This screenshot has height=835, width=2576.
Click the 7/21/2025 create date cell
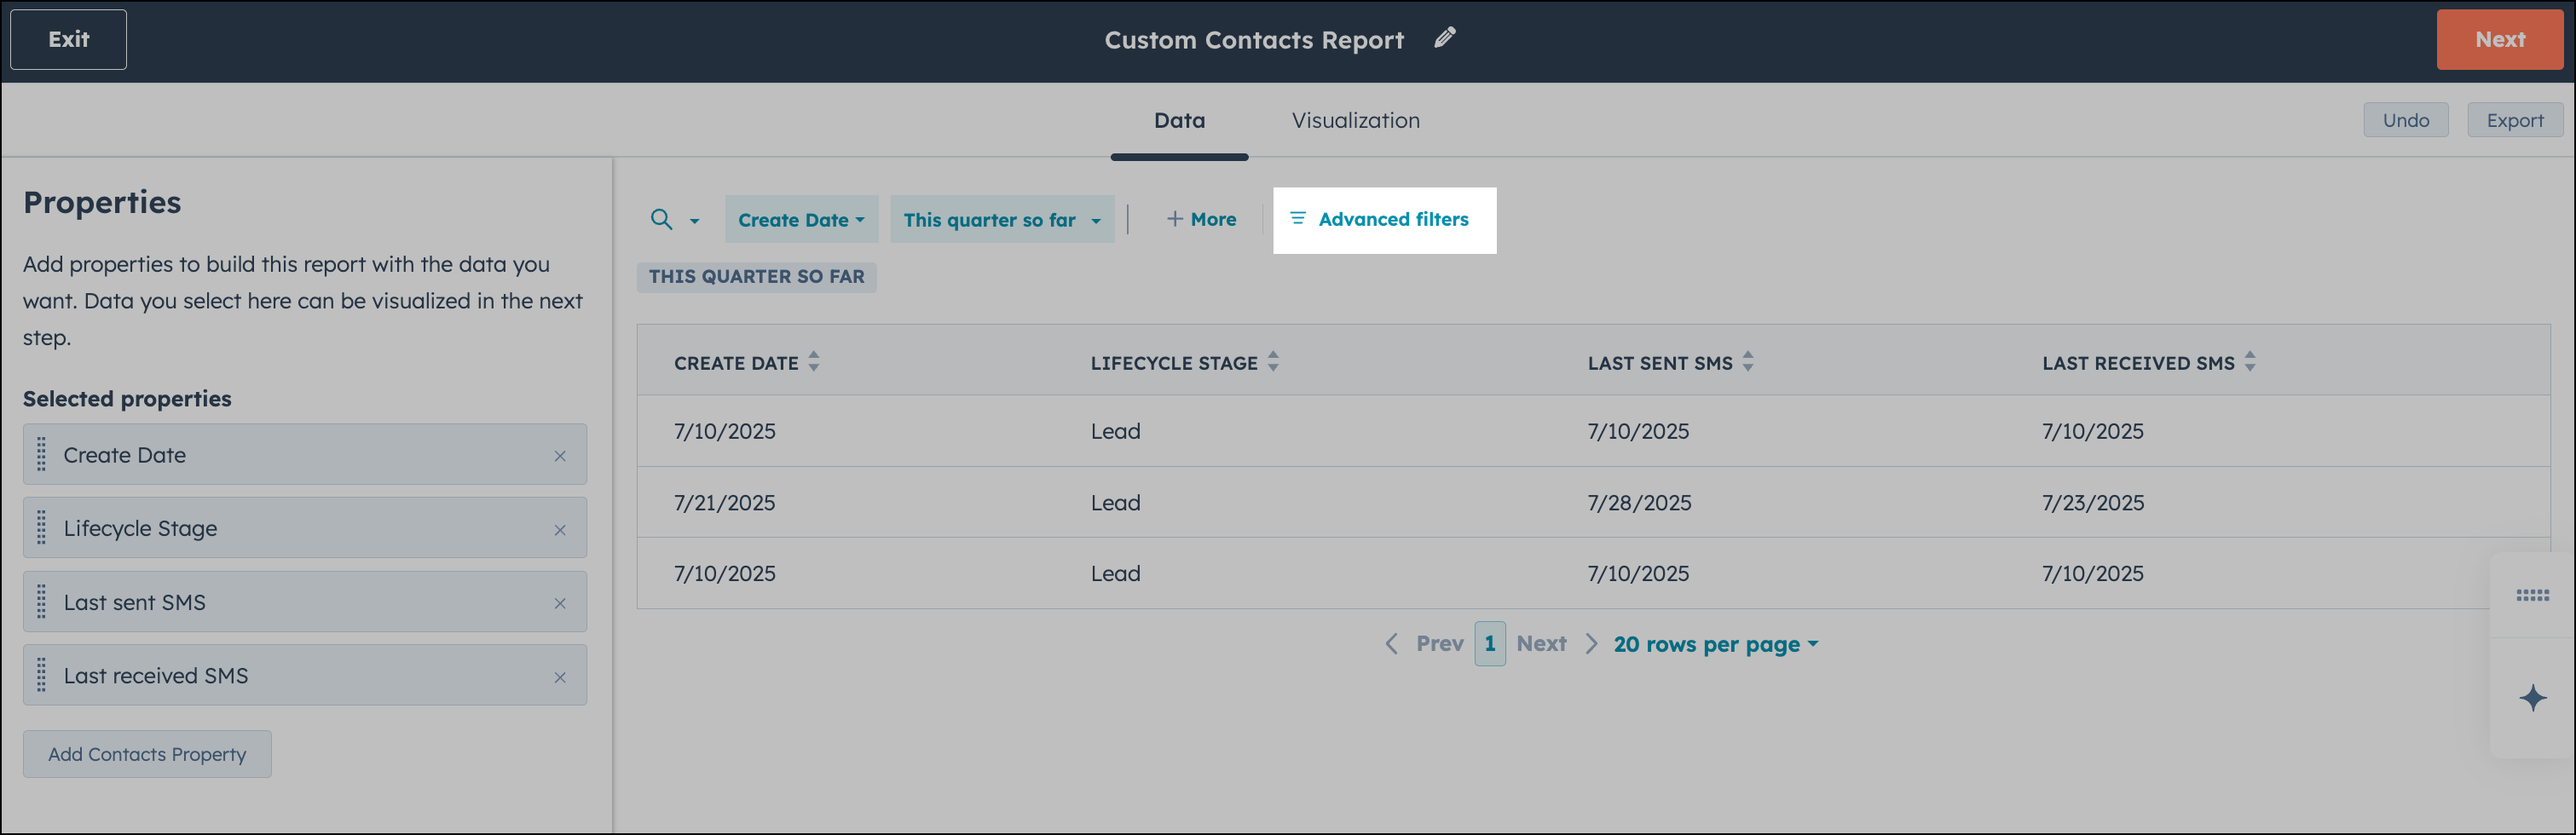[724, 503]
